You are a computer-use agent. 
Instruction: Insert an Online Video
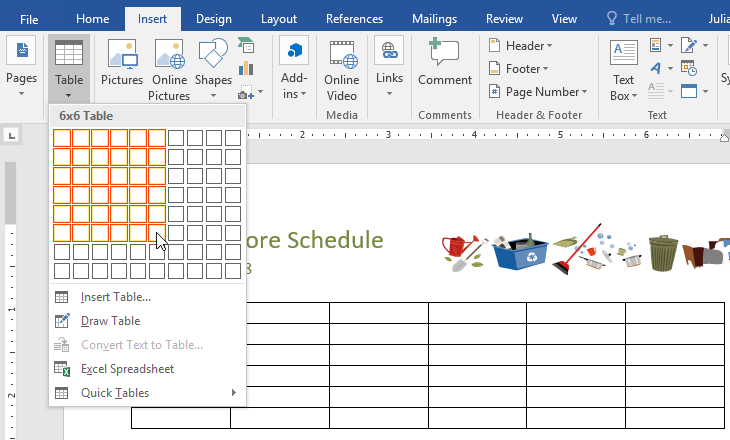coord(341,70)
